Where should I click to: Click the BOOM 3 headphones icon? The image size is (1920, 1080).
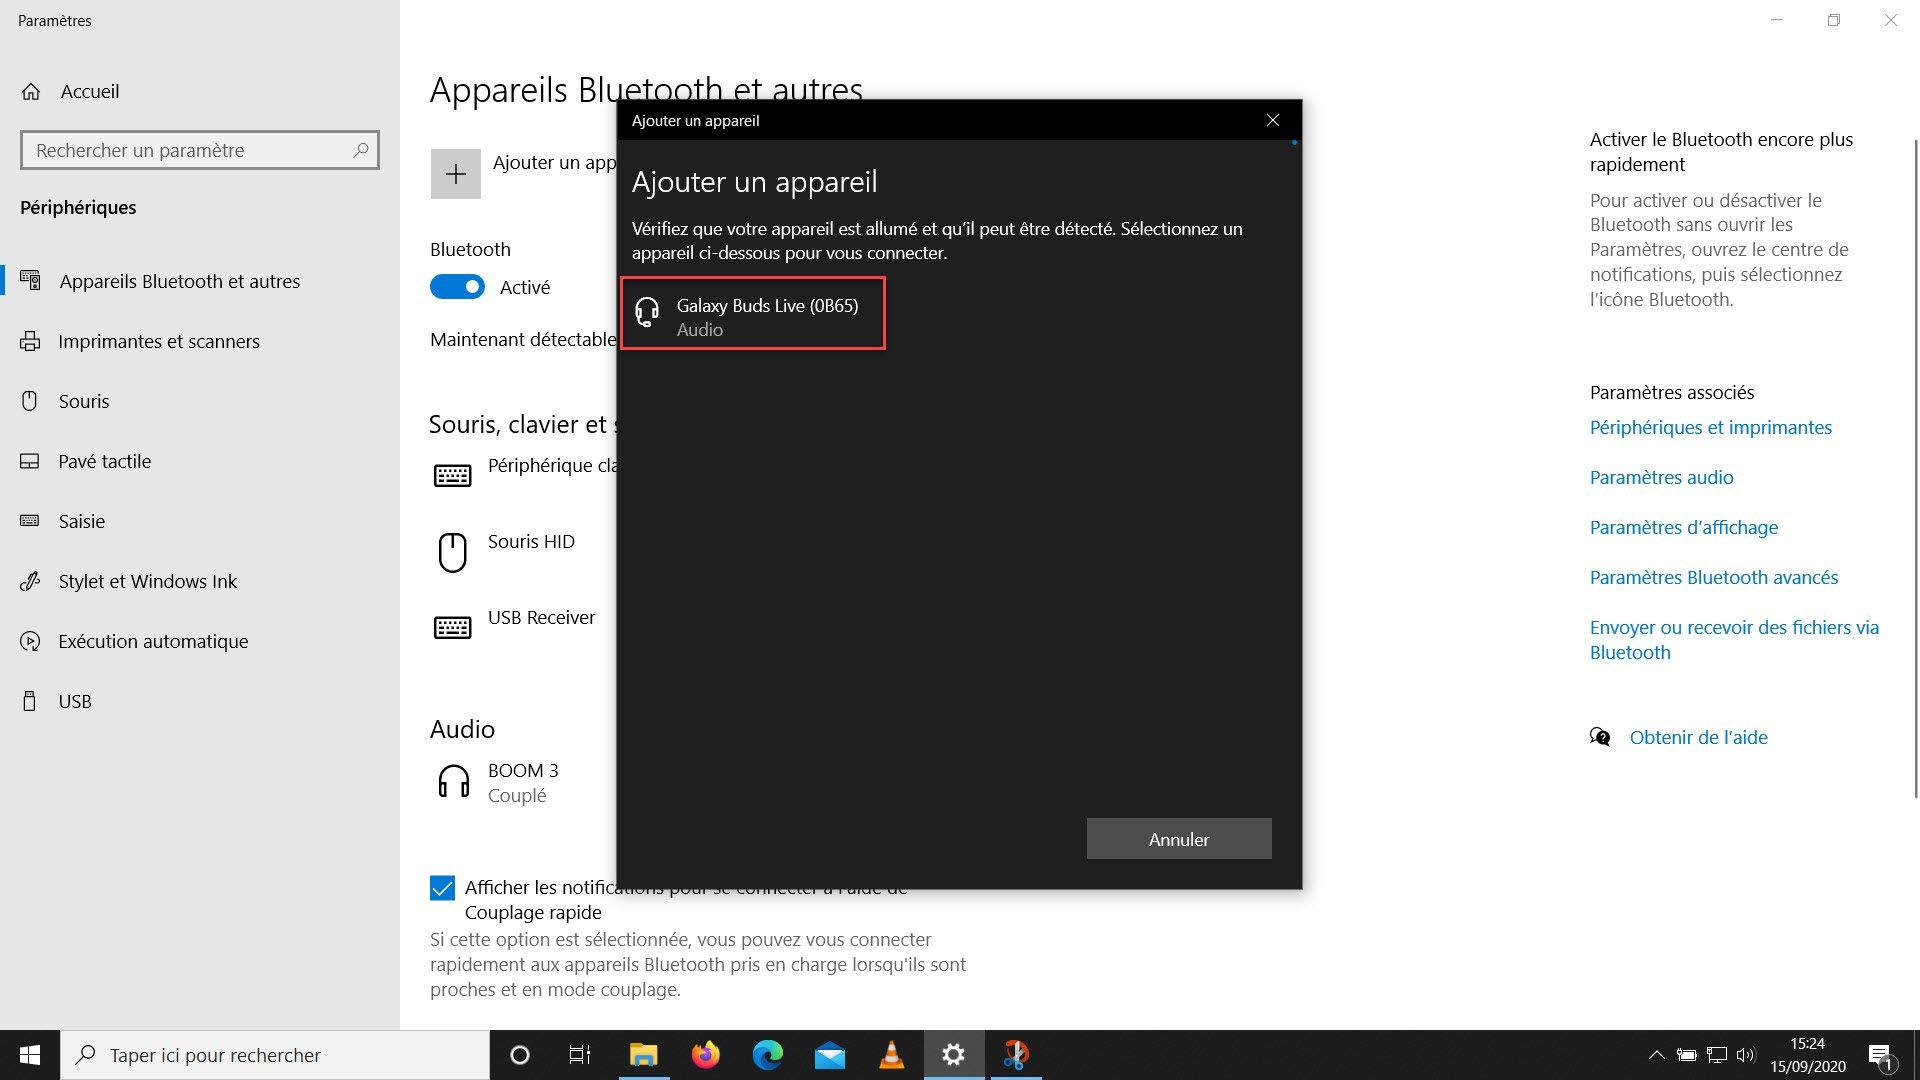point(453,782)
